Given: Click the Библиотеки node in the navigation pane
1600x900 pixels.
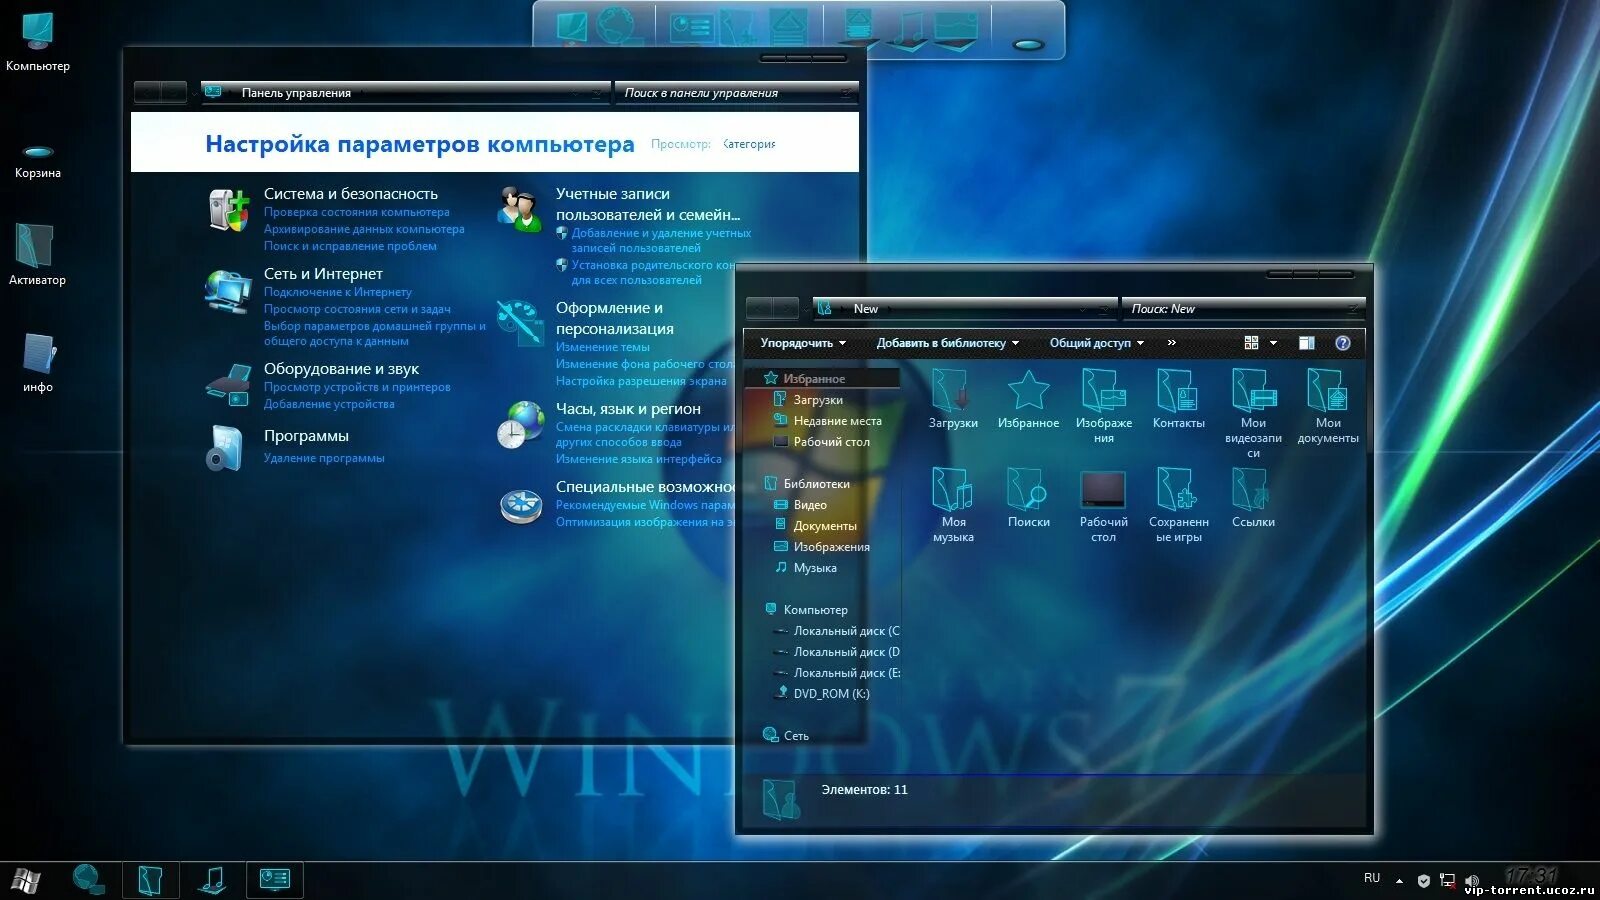Looking at the screenshot, I should point(816,484).
